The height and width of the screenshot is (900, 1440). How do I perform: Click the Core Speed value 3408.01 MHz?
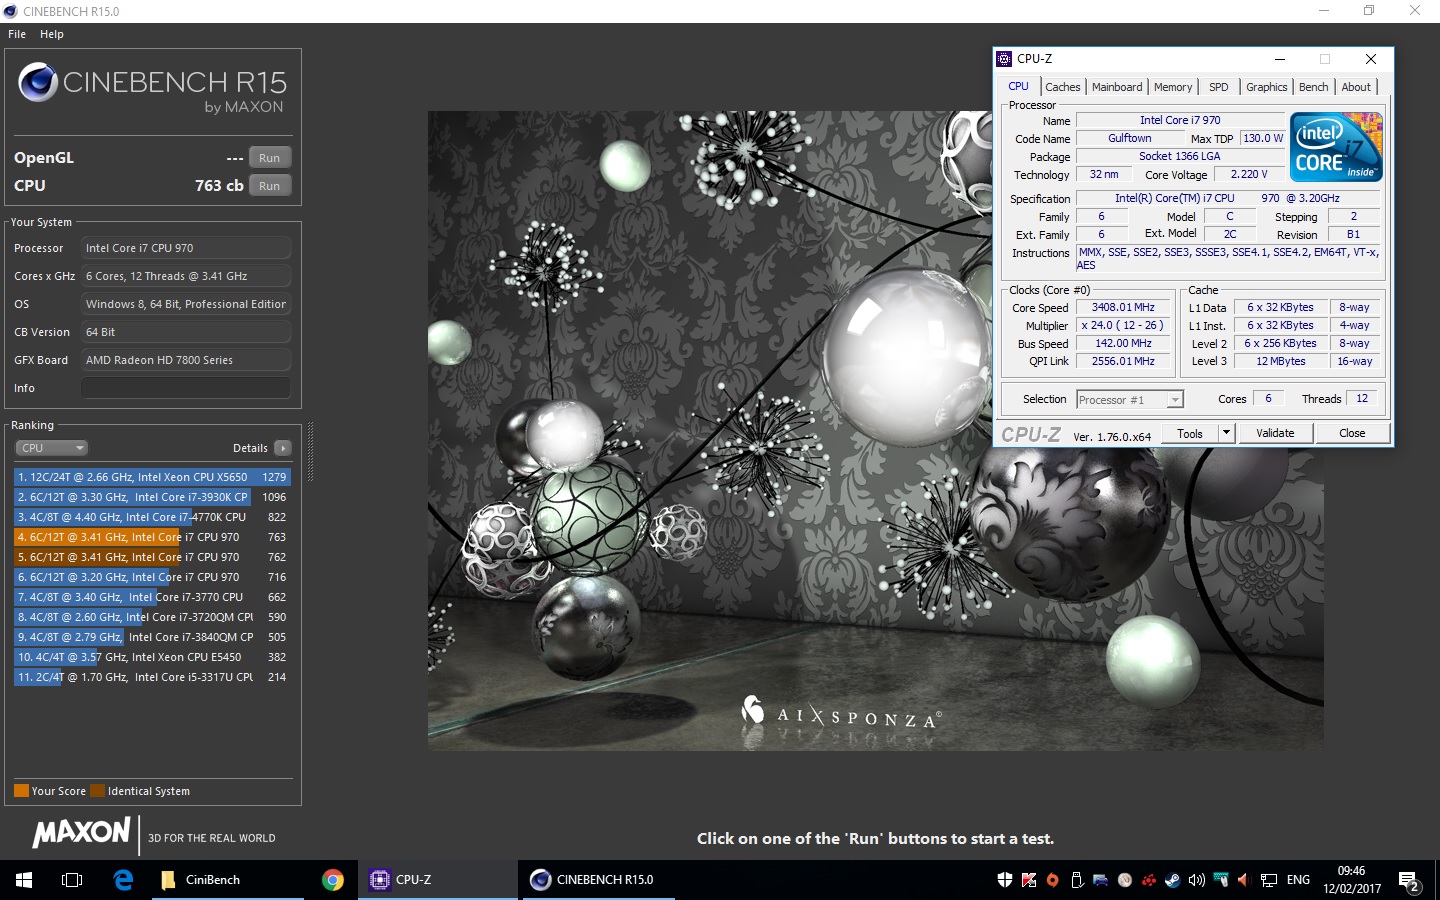pos(1123,308)
